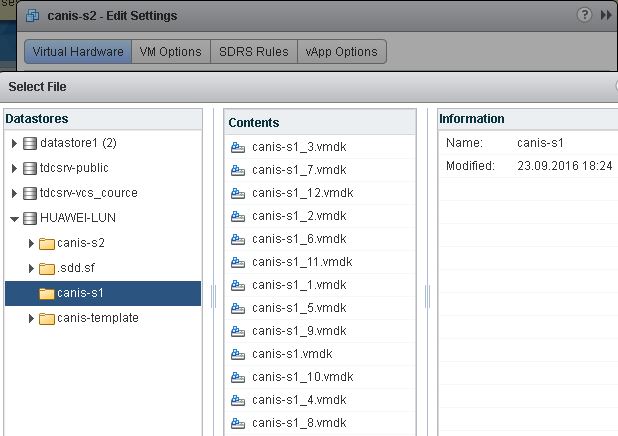Click the help question mark icon
This screenshot has width=618, height=436.
click(584, 15)
